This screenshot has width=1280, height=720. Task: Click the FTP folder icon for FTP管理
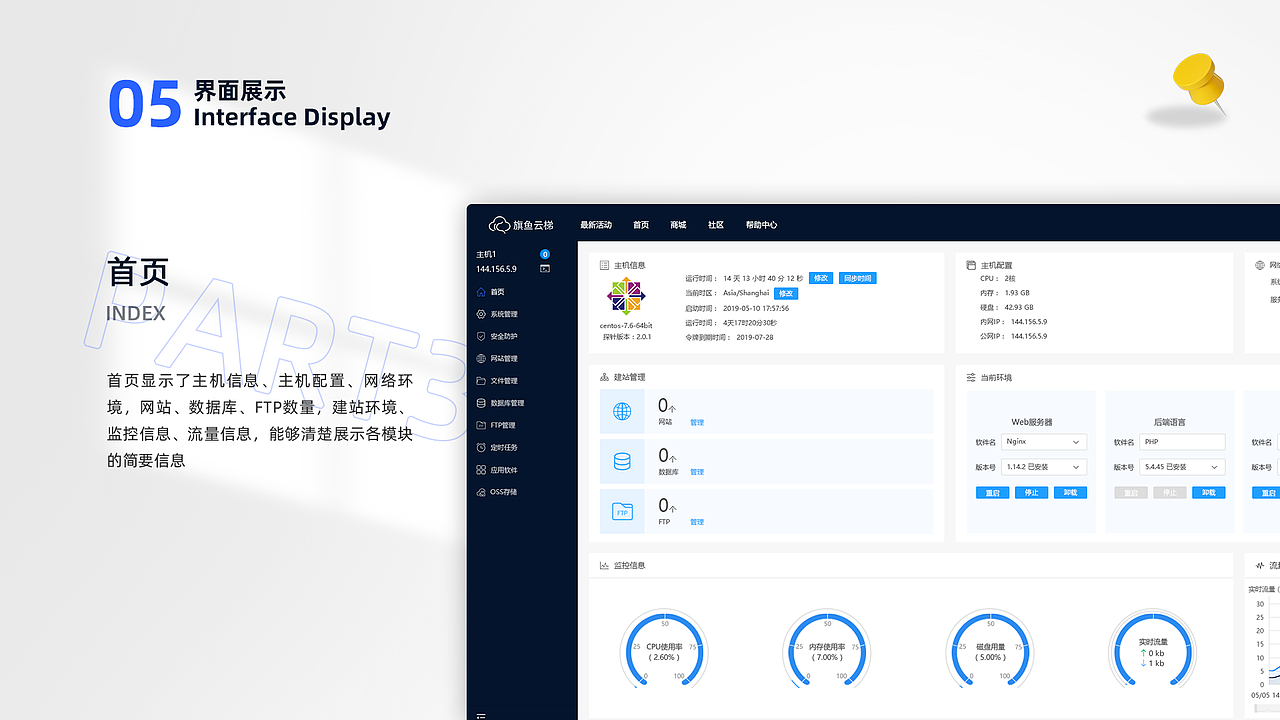click(x=481, y=425)
